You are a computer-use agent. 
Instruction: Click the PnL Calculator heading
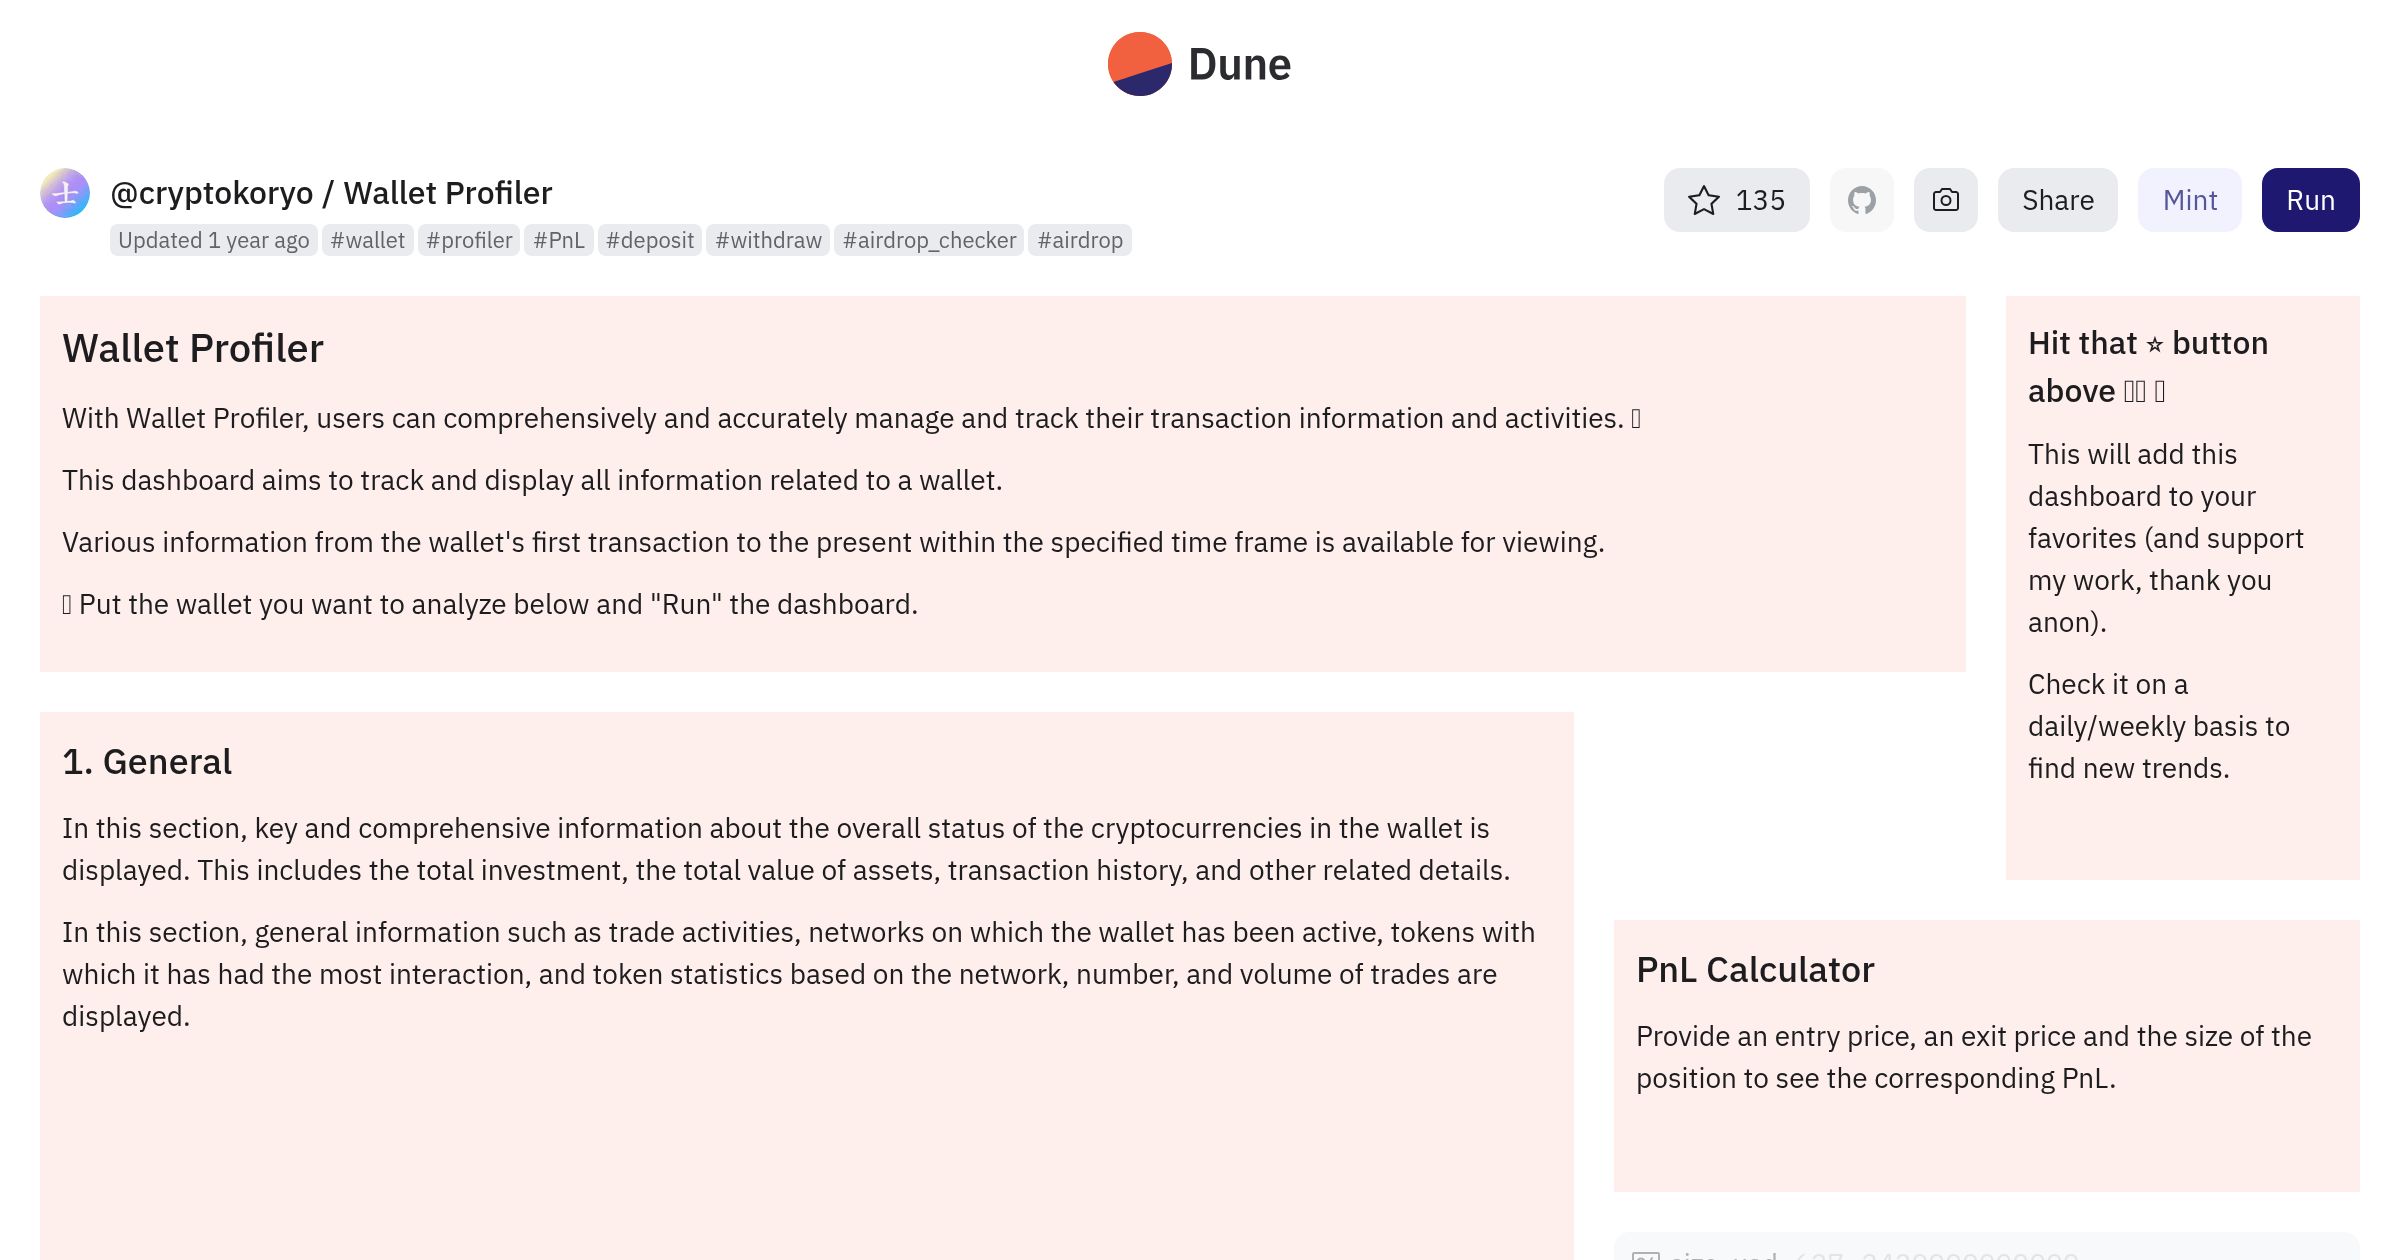[1755, 969]
